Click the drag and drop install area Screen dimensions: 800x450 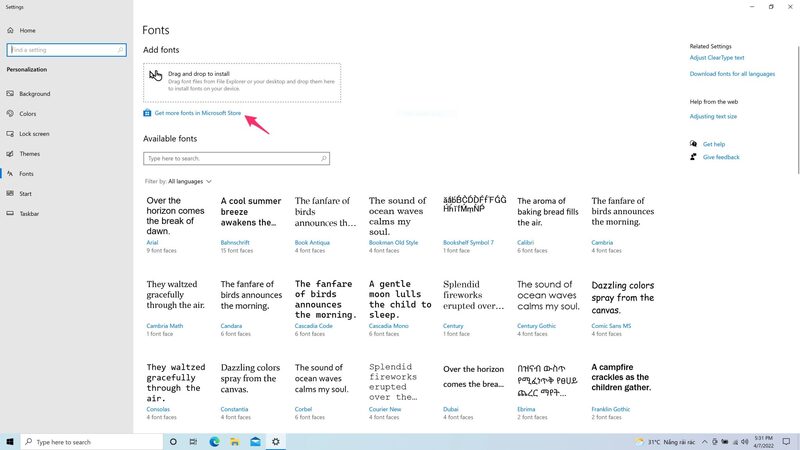(242, 83)
